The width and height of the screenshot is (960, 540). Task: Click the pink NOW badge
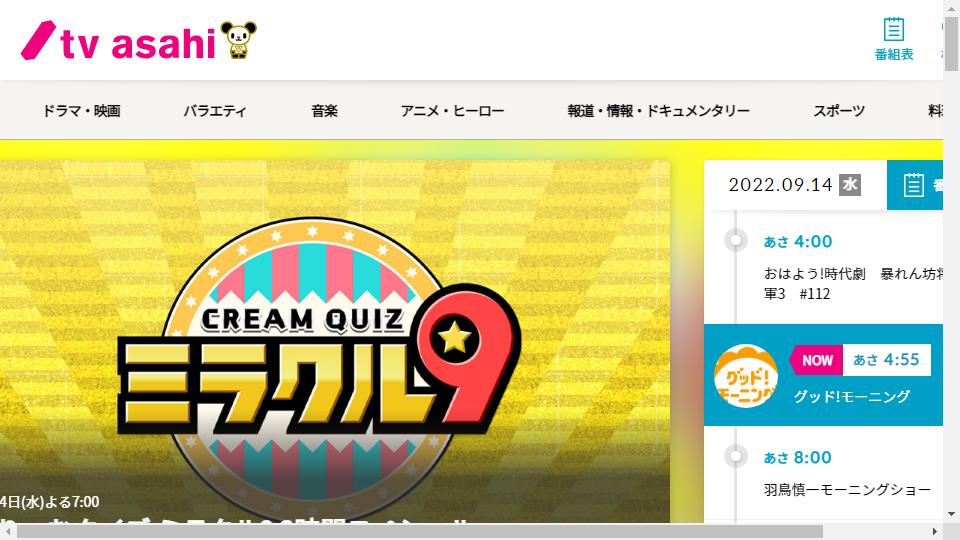point(816,360)
